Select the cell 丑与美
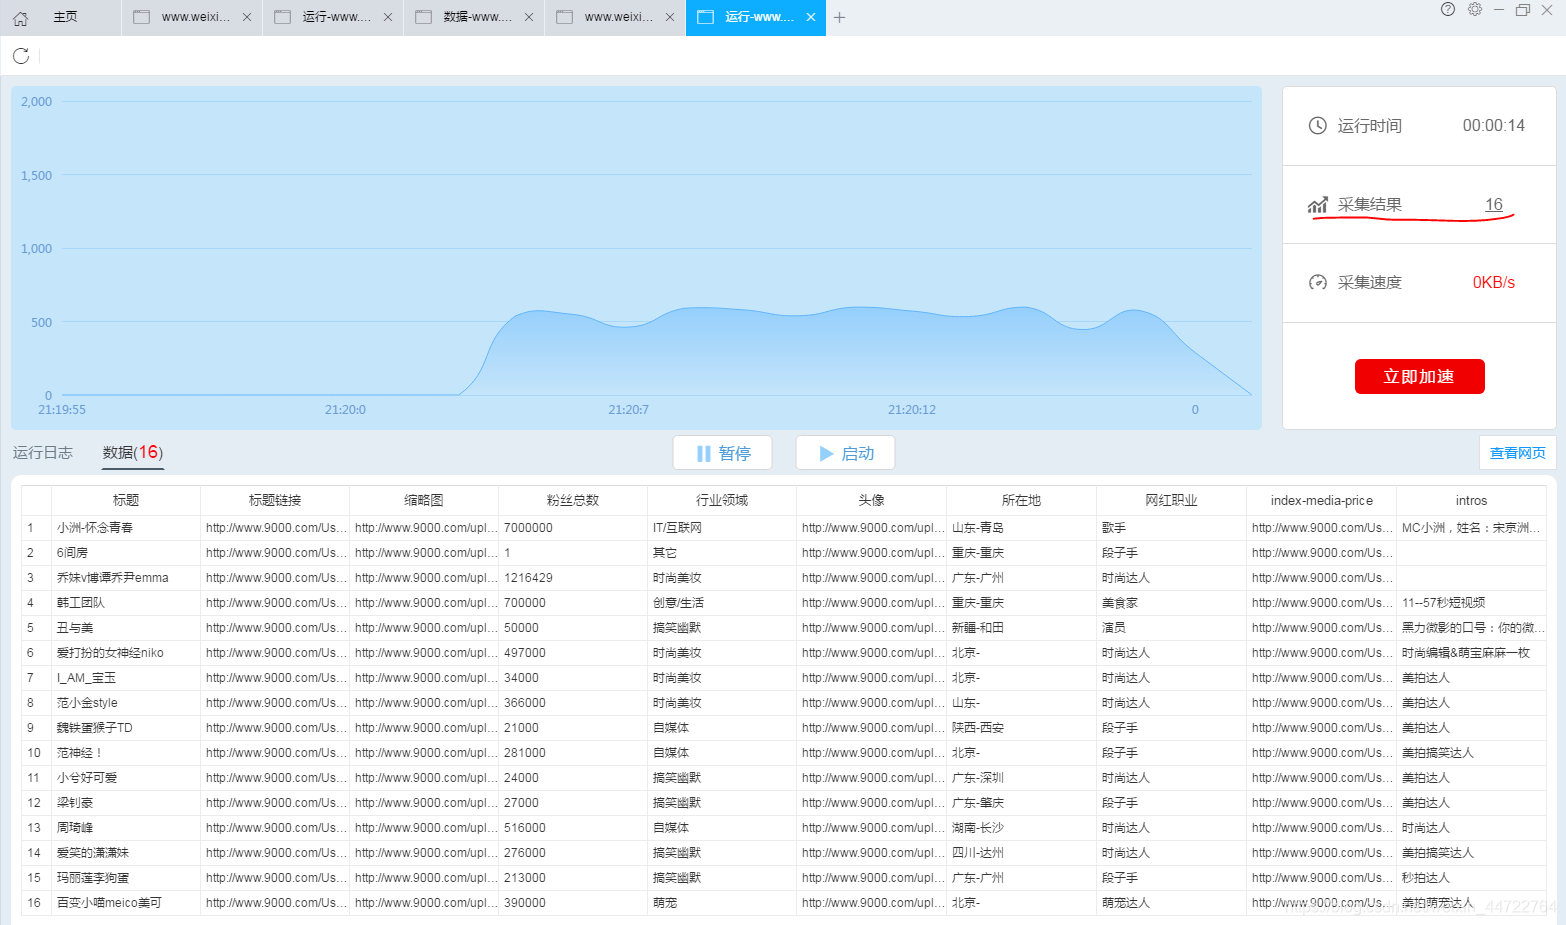Screen dimensions: 1566x925 pyautogui.click(x=126, y=628)
